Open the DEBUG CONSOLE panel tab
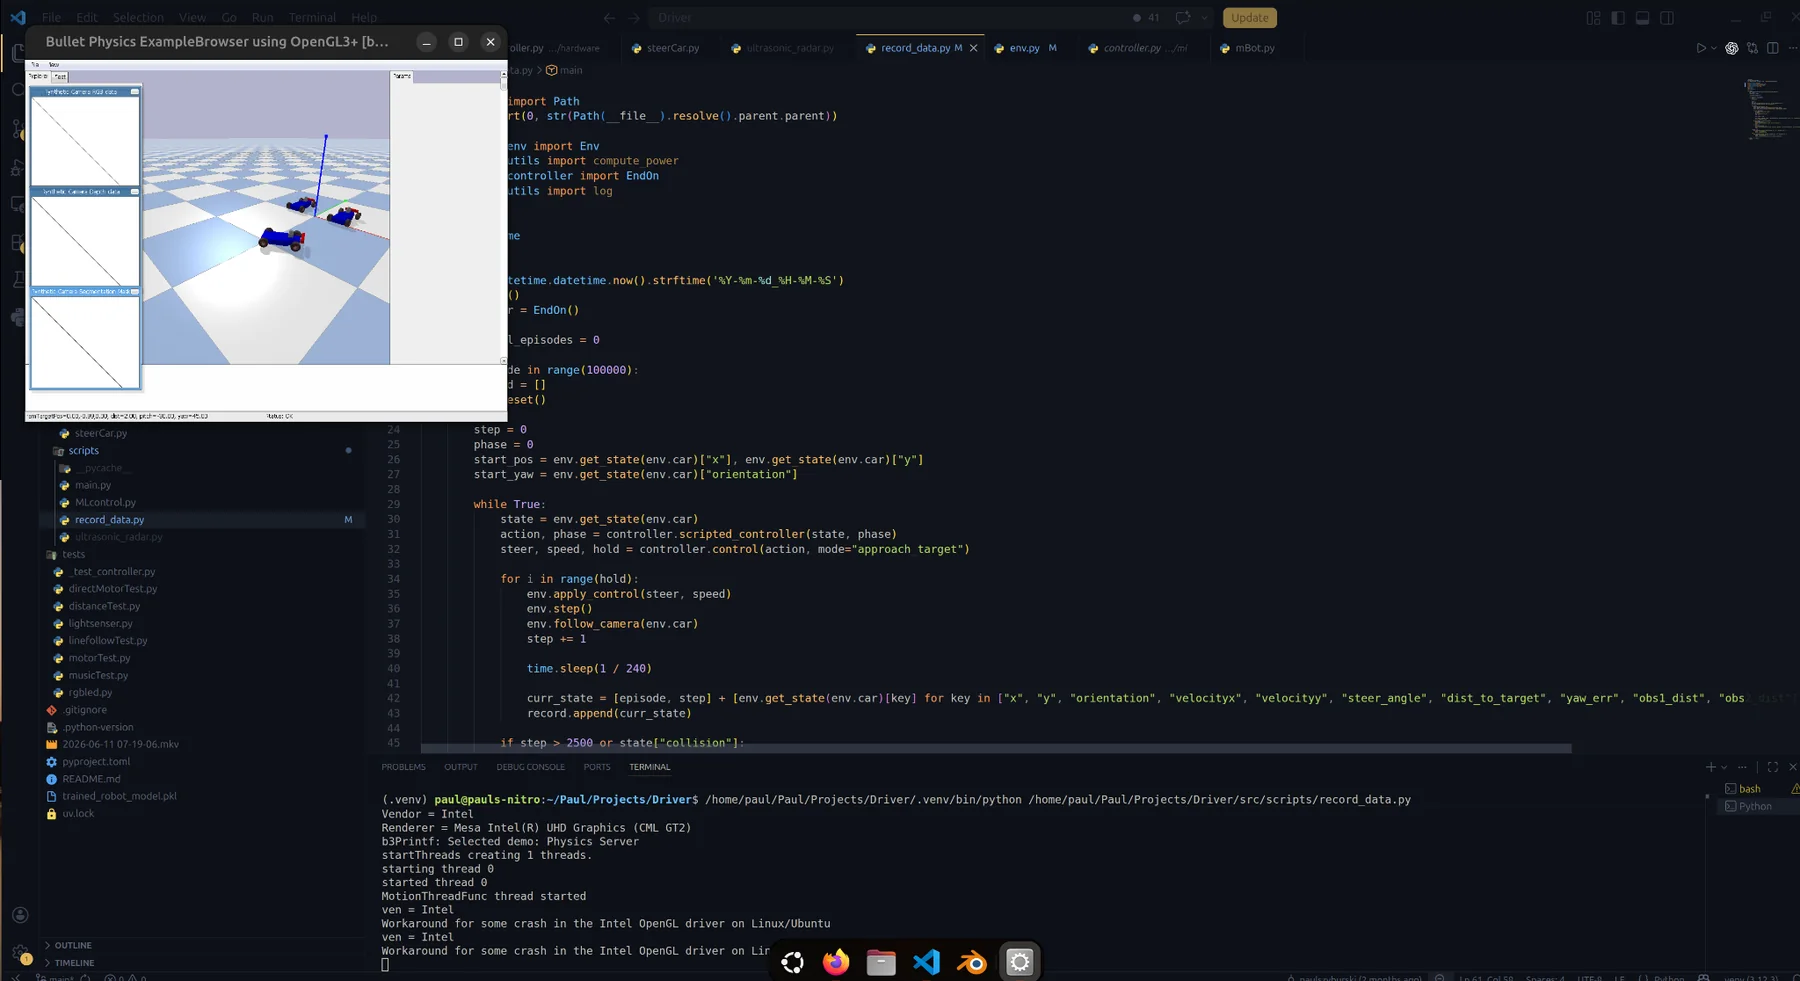Image resolution: width=1800 pixels, height=981 pixels. point(530,767)
